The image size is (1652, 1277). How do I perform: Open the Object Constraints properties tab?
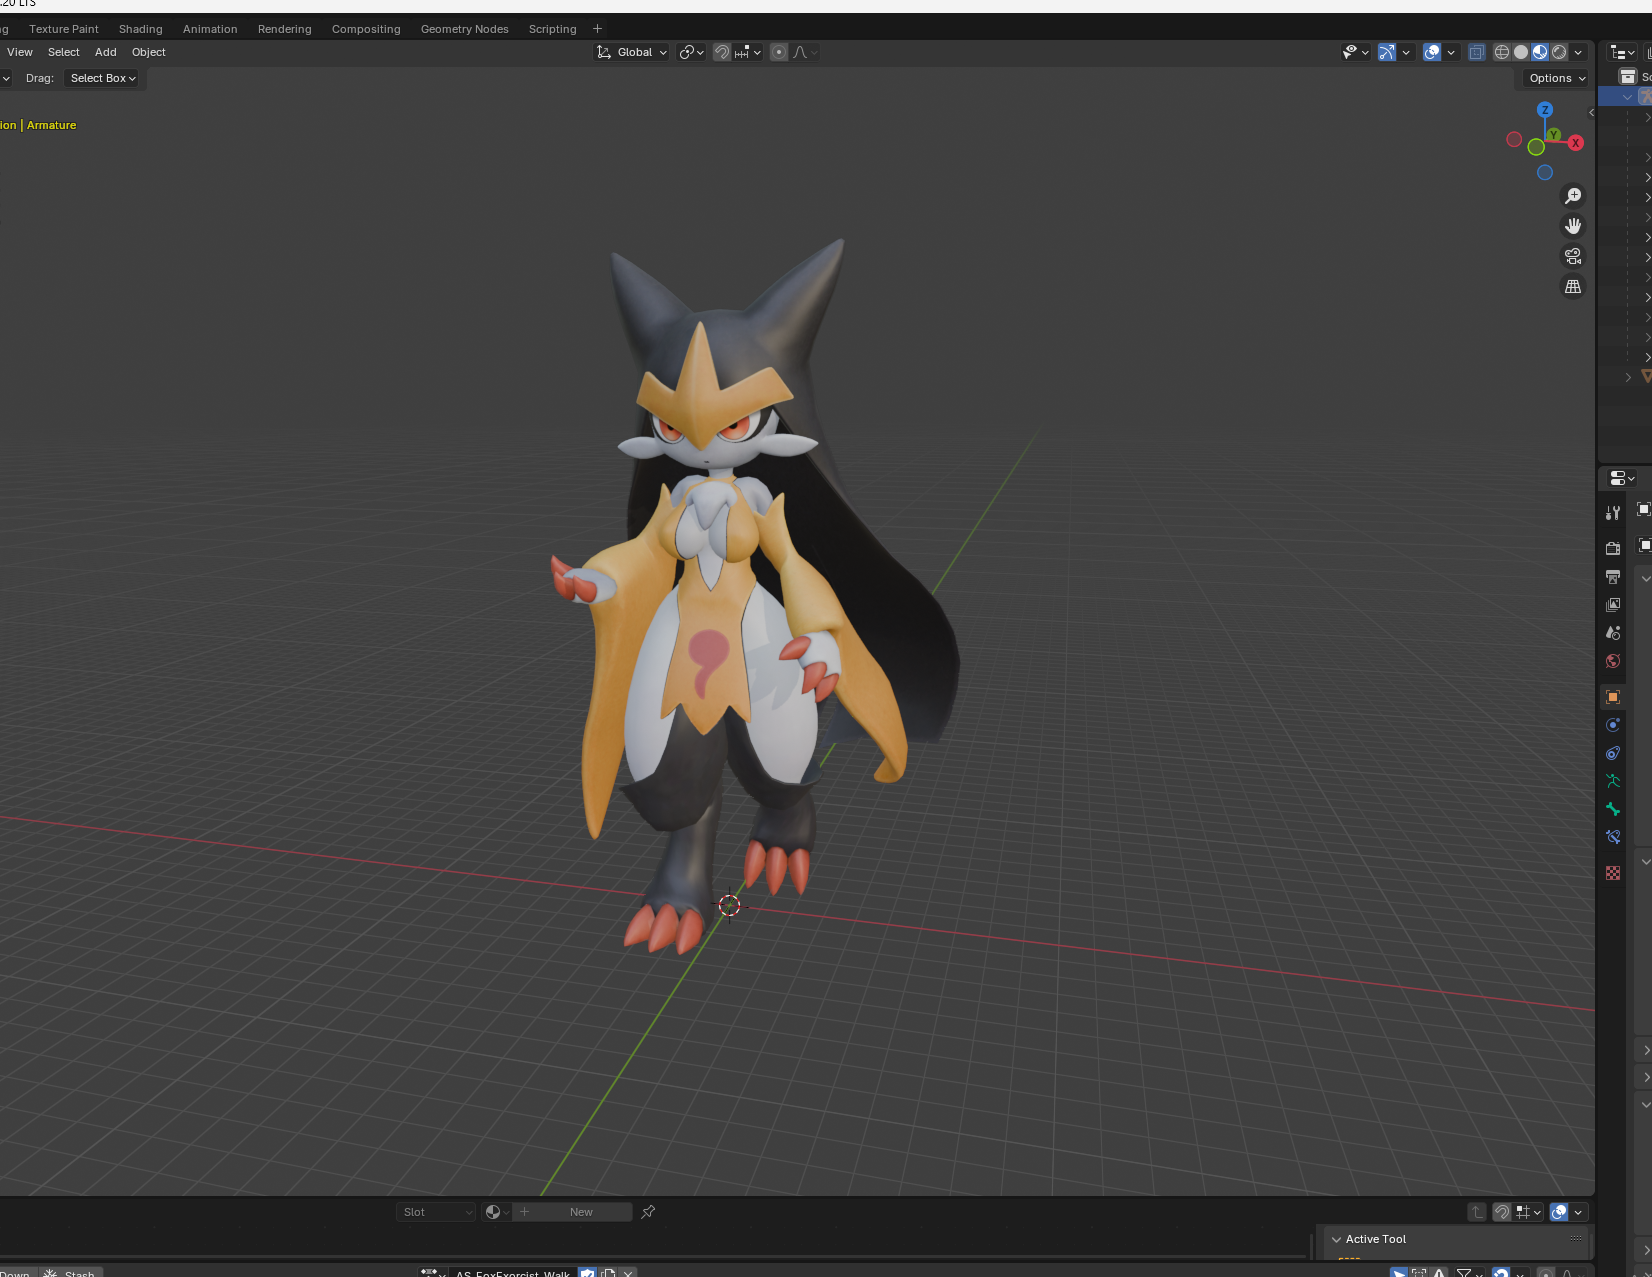pos(1613,753)
